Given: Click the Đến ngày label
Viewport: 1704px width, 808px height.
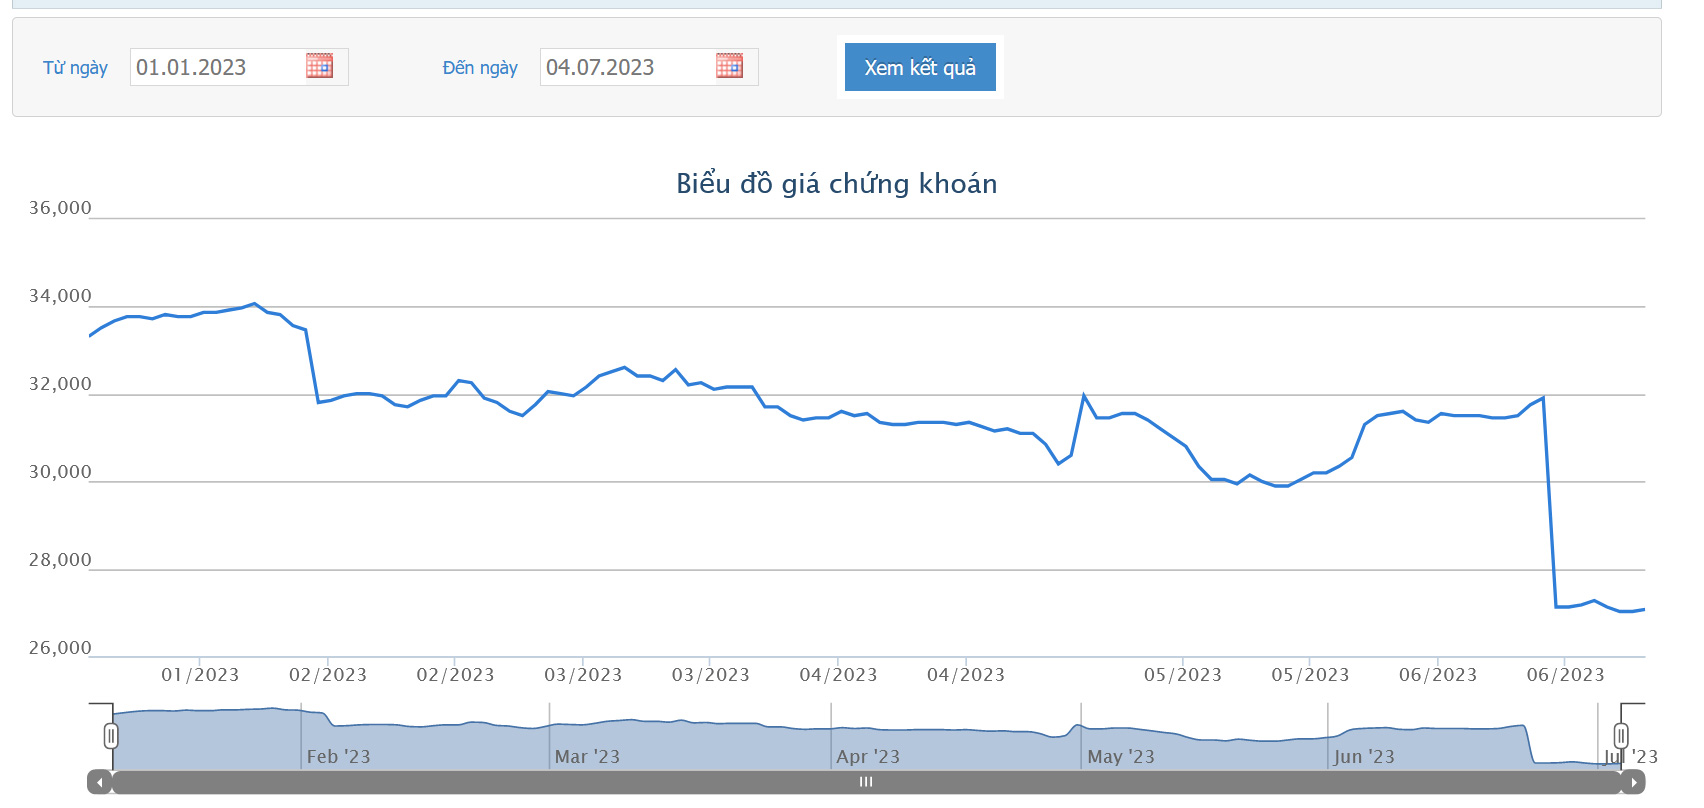Looking at the screenshot, I should click(x=480, y=67).
